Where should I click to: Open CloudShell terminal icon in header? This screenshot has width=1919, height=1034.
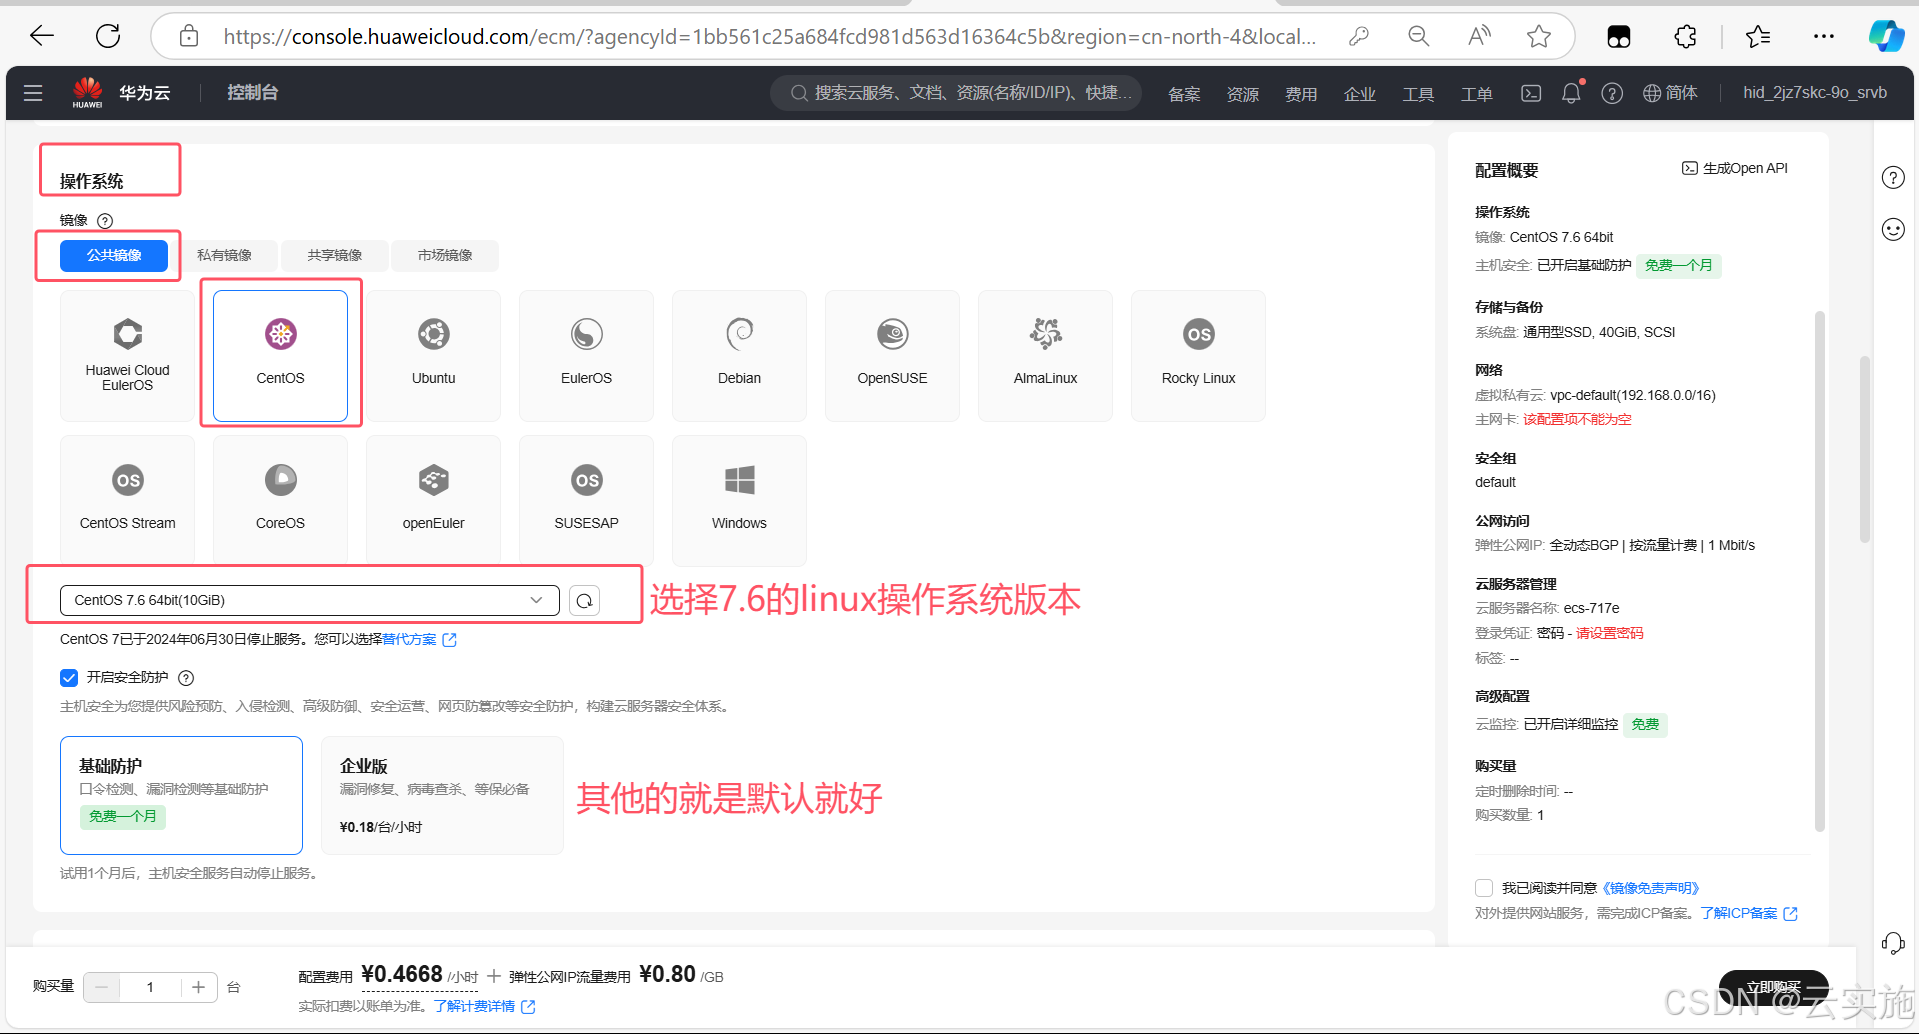click(1531, 93)
